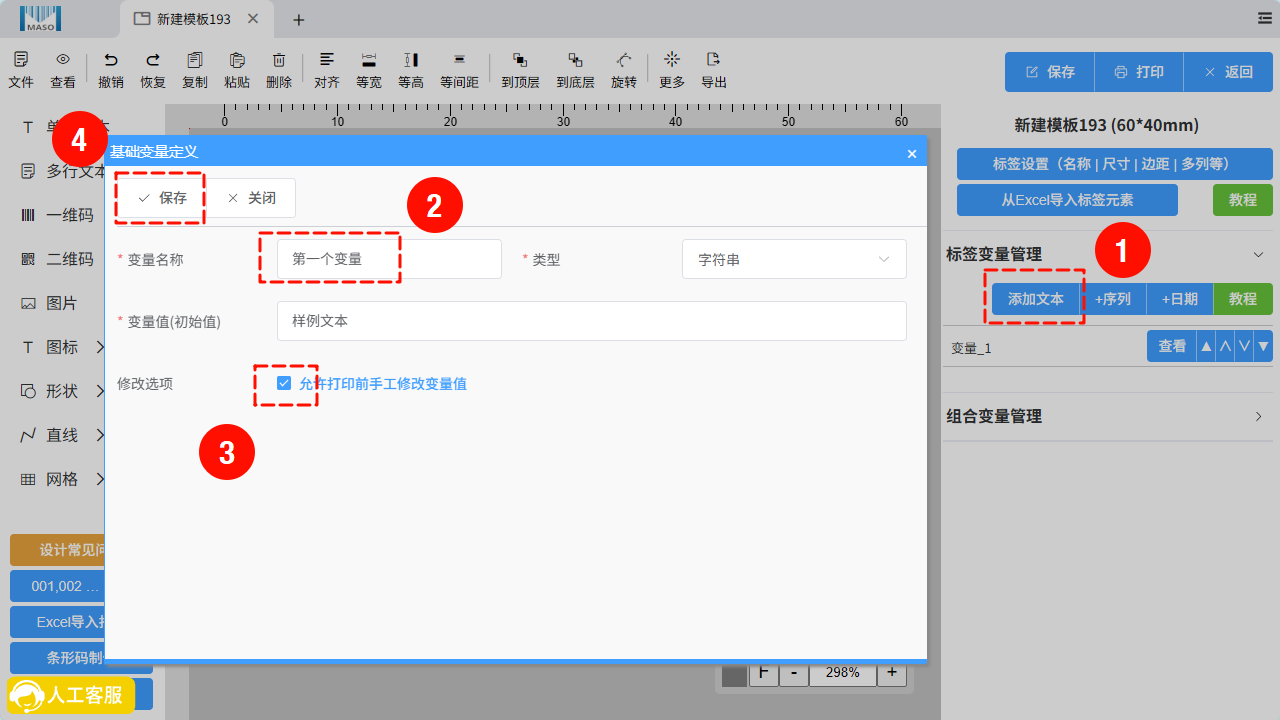Move 变量_1 to bottom with ▼
Screen dimensions: 1280x720
[1264, 347]
